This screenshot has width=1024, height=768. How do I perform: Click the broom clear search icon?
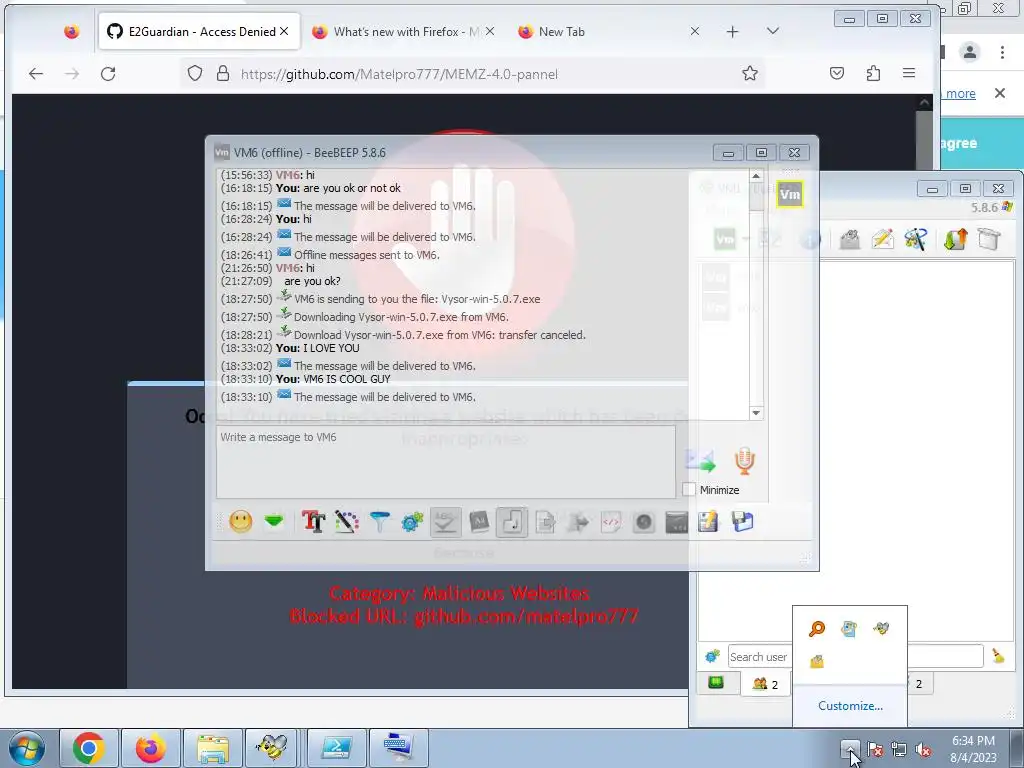point(998,656)
